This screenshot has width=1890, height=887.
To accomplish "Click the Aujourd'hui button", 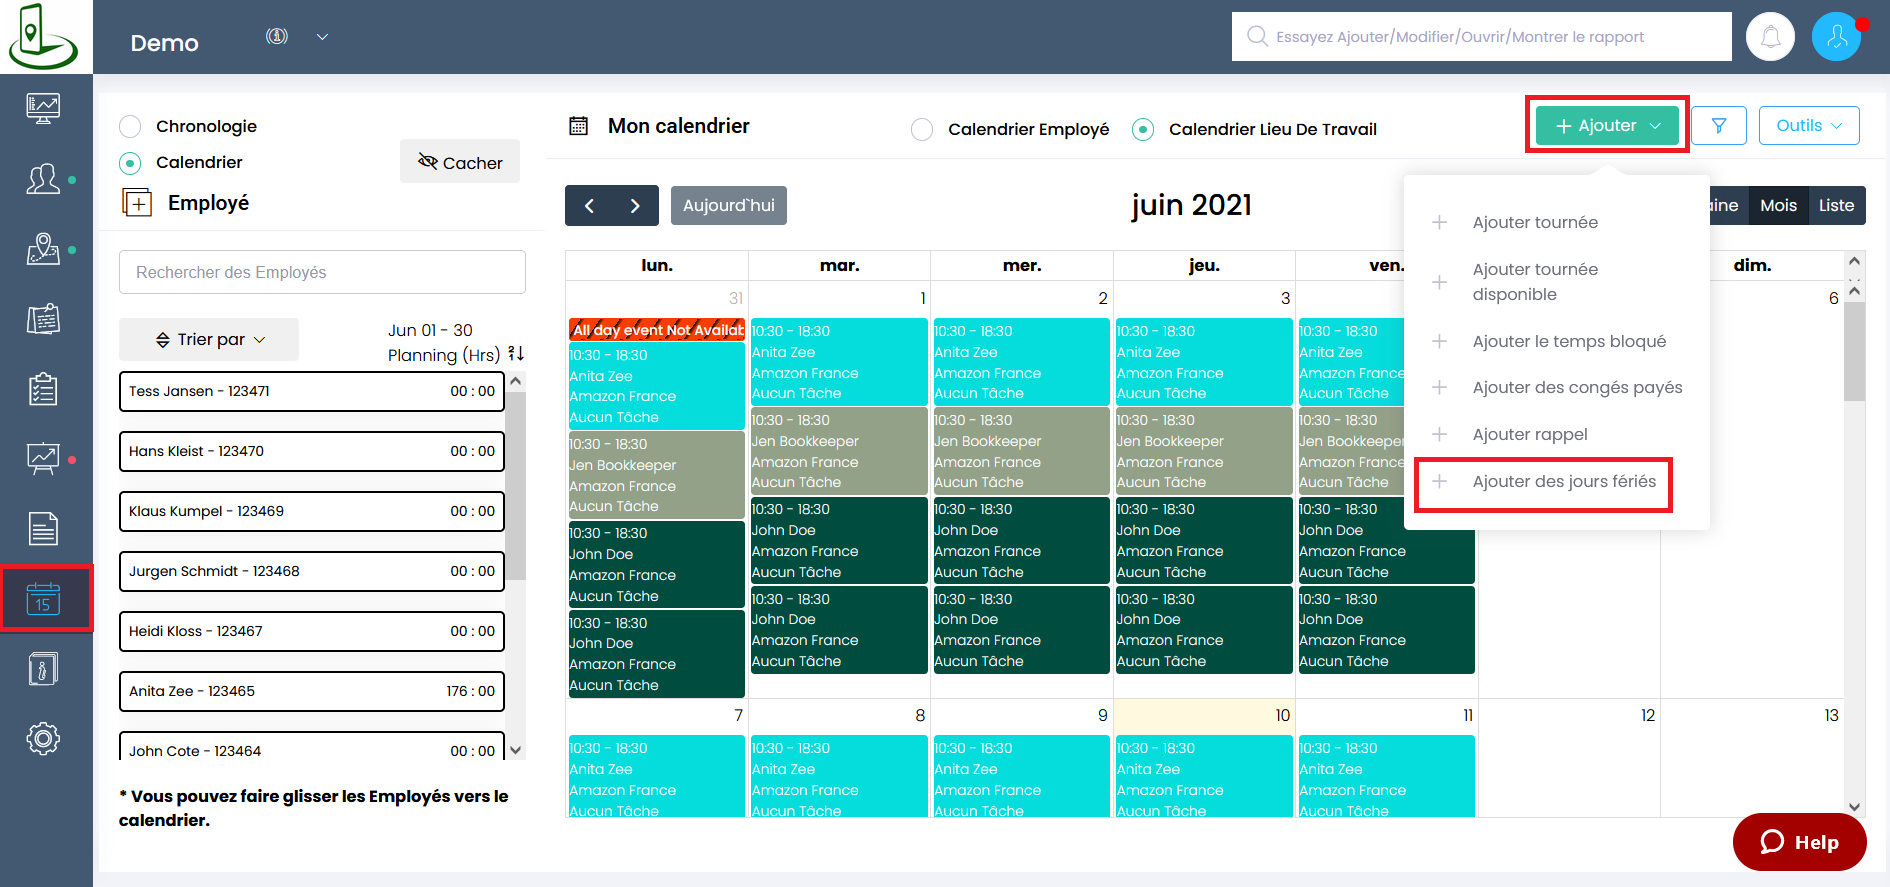I will [x=728, y=206].
